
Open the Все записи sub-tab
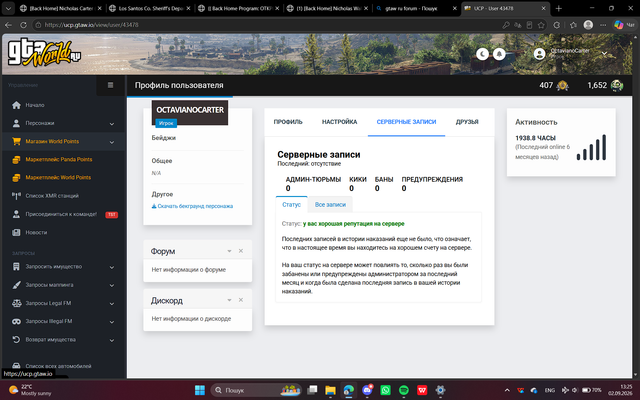click(x=330, y=204)
